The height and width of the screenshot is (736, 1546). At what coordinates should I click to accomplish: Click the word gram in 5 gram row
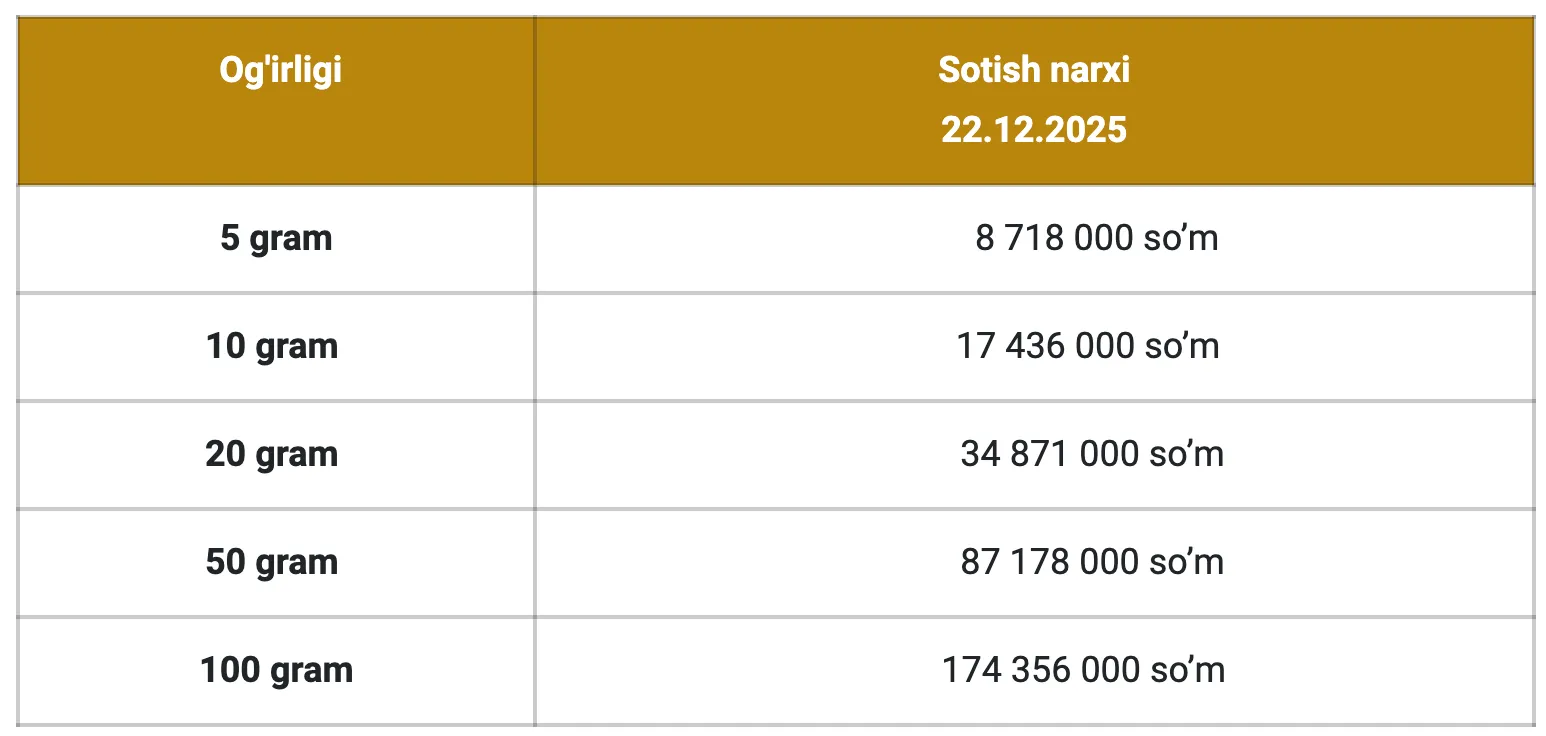click(291, 239)
